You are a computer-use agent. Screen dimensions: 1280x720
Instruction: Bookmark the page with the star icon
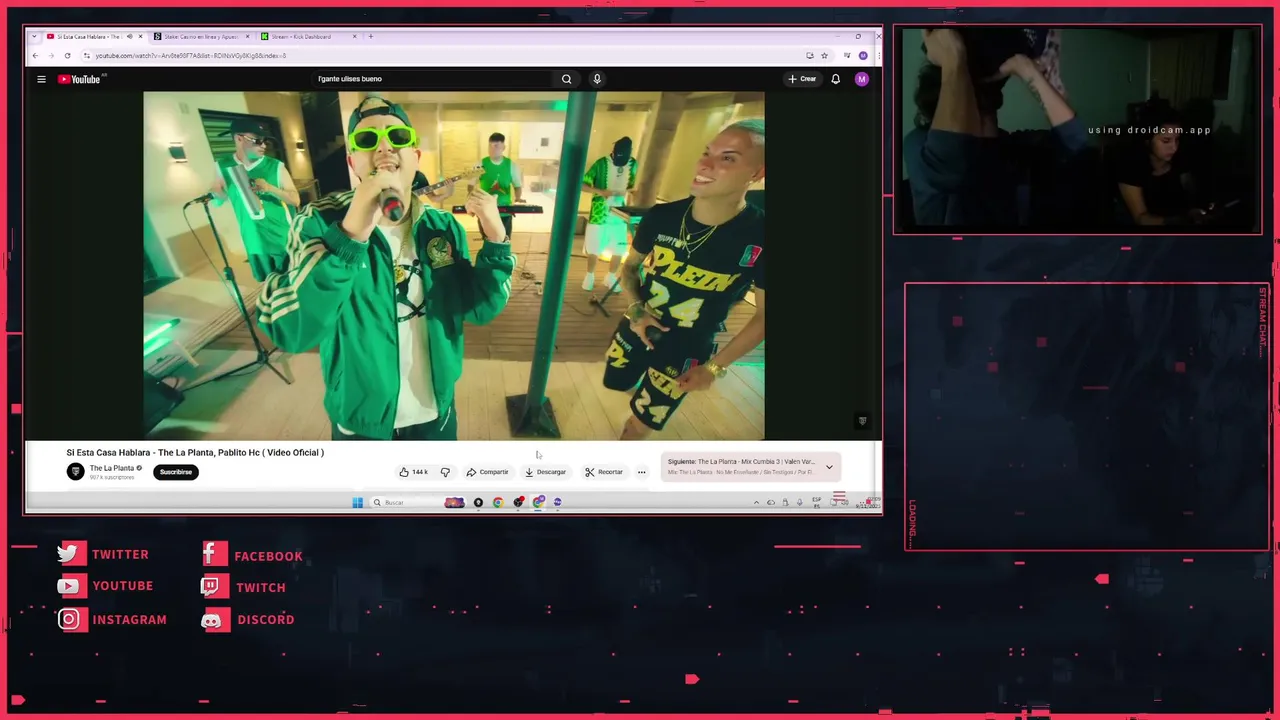coord(824,56)
